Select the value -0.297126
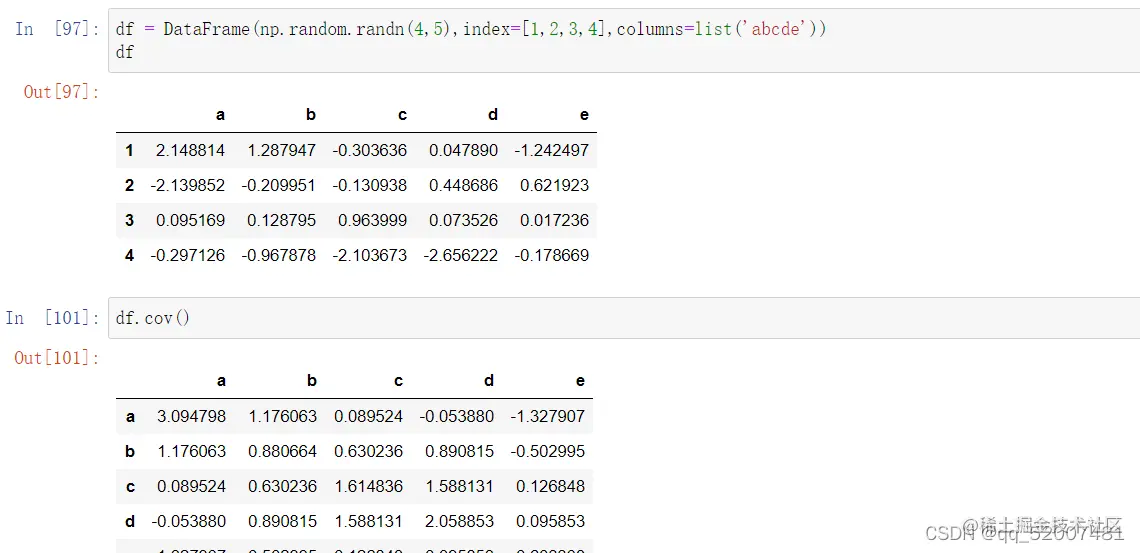Viewport: 1140px width, 553px height. (x=188, y=255)
